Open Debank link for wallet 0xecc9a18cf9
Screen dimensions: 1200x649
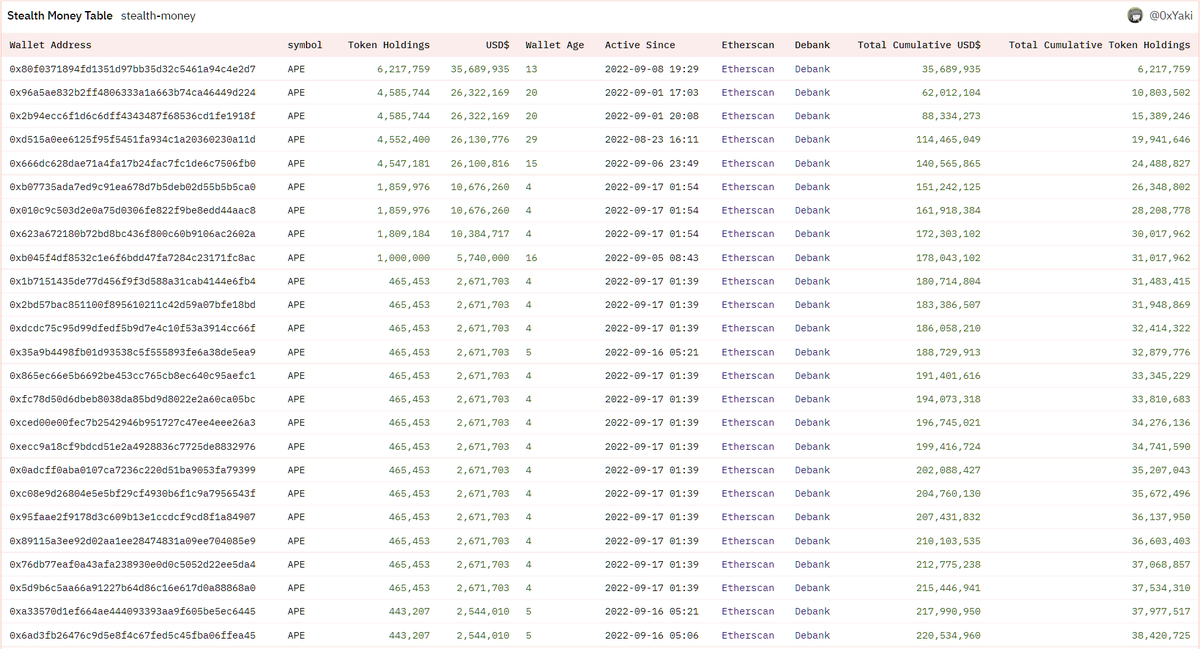coord(812,447)
